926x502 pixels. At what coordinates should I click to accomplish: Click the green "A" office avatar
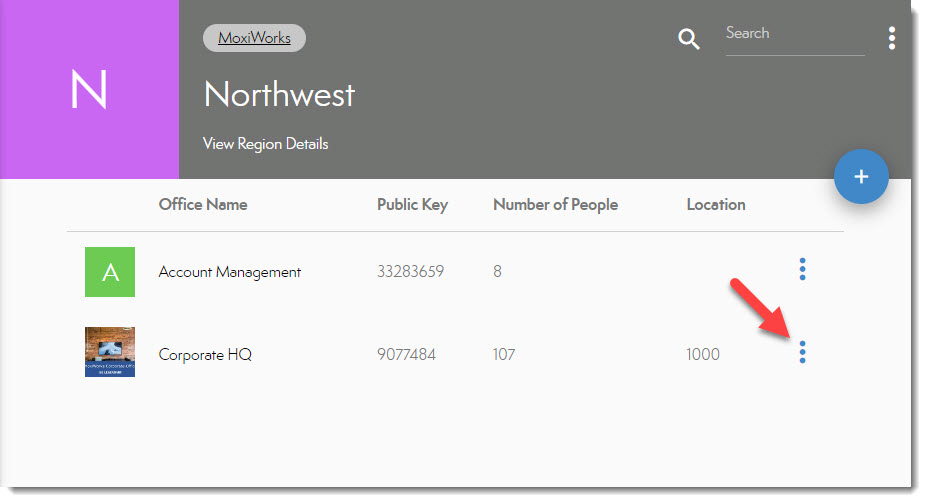[x=110, y=272]
